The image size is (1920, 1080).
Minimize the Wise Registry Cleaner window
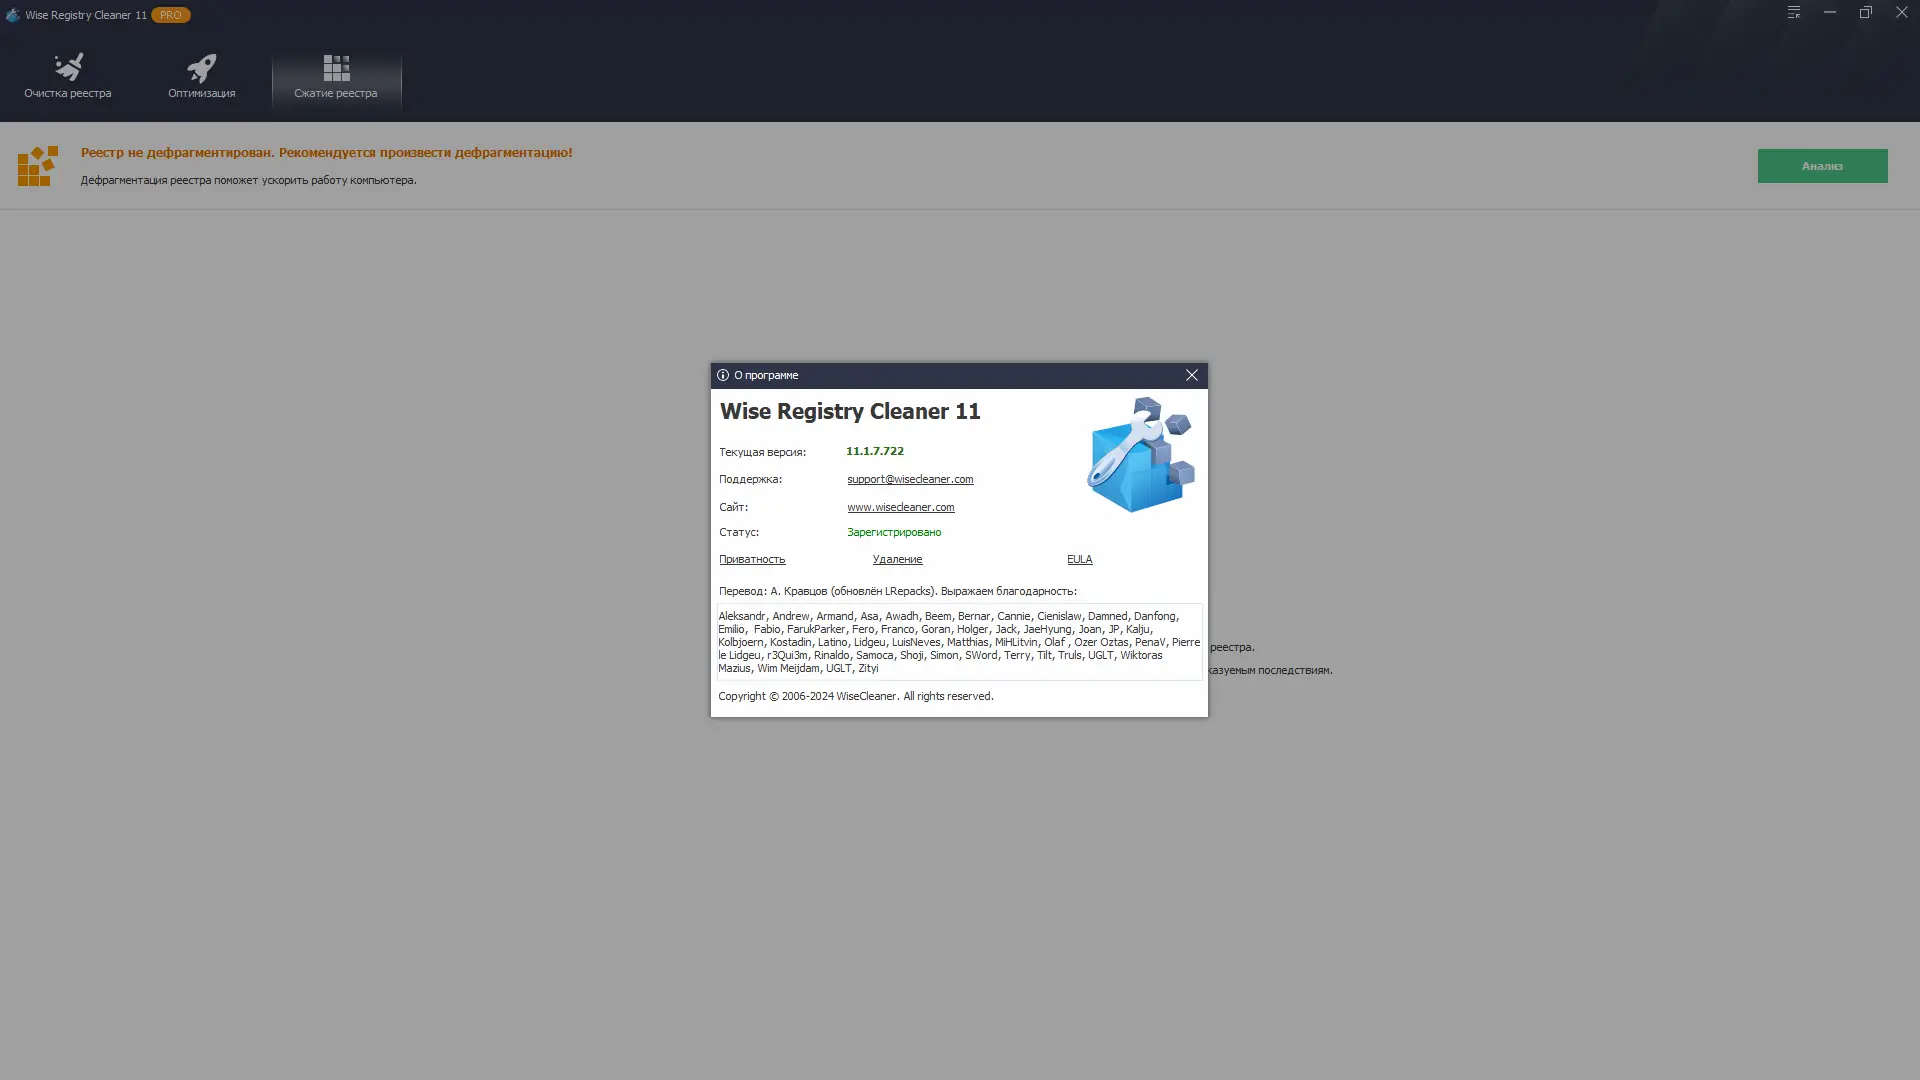1829,13
